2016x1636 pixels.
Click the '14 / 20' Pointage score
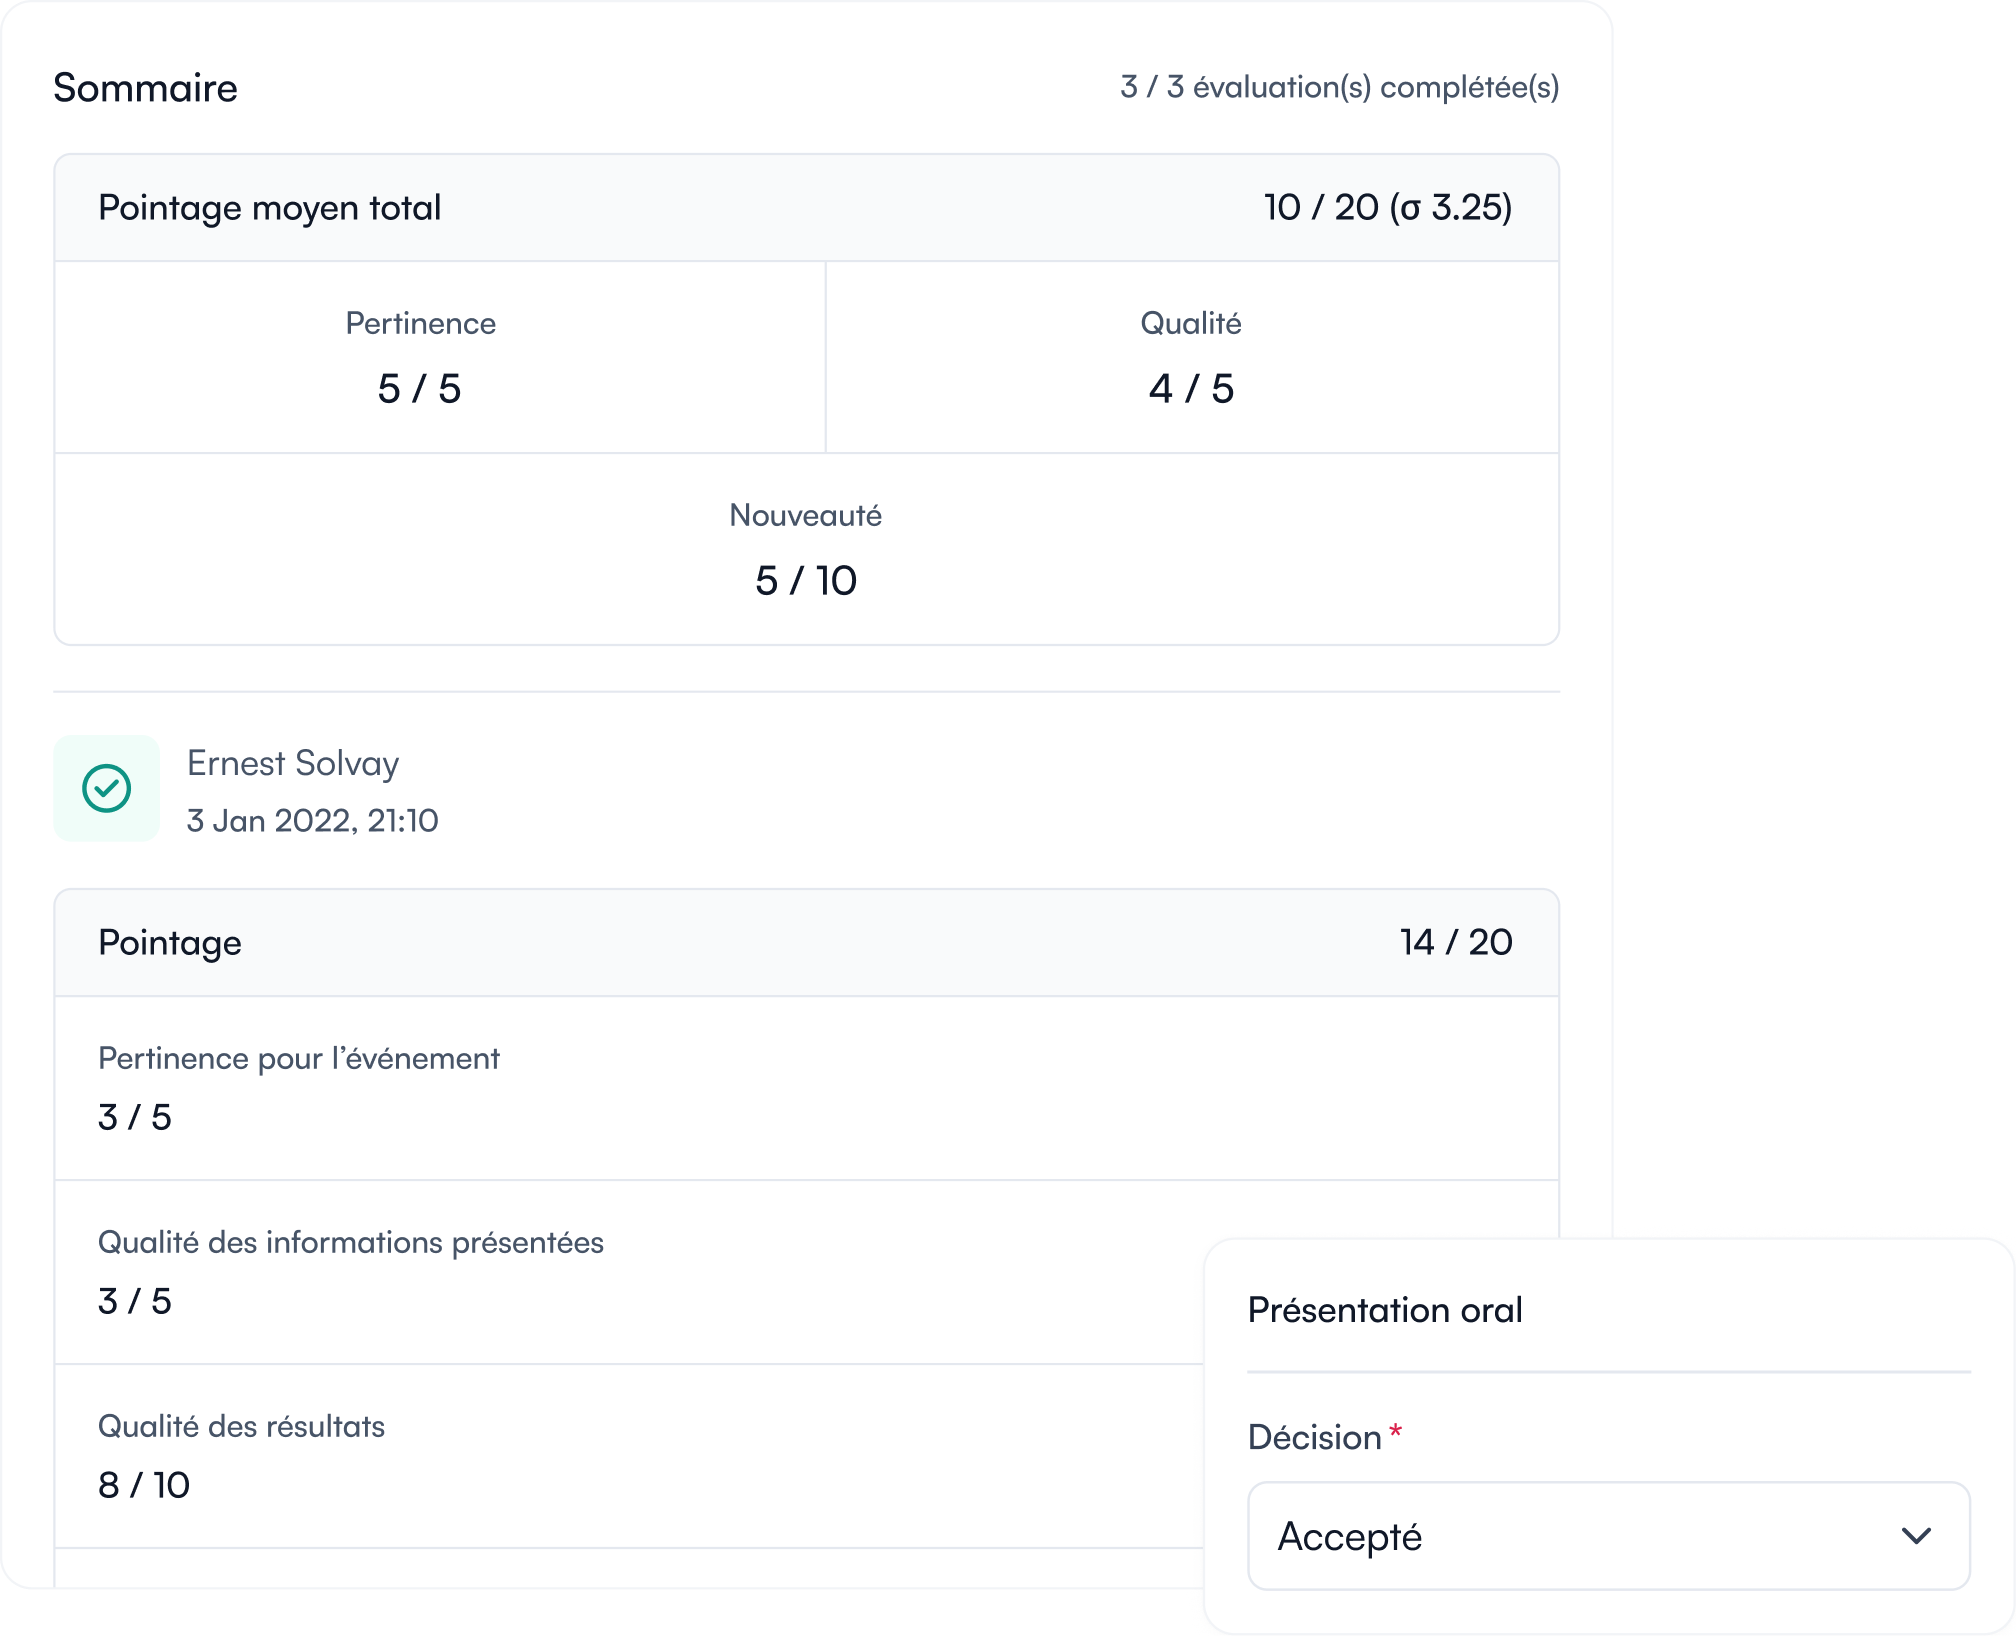point(1456,943)
